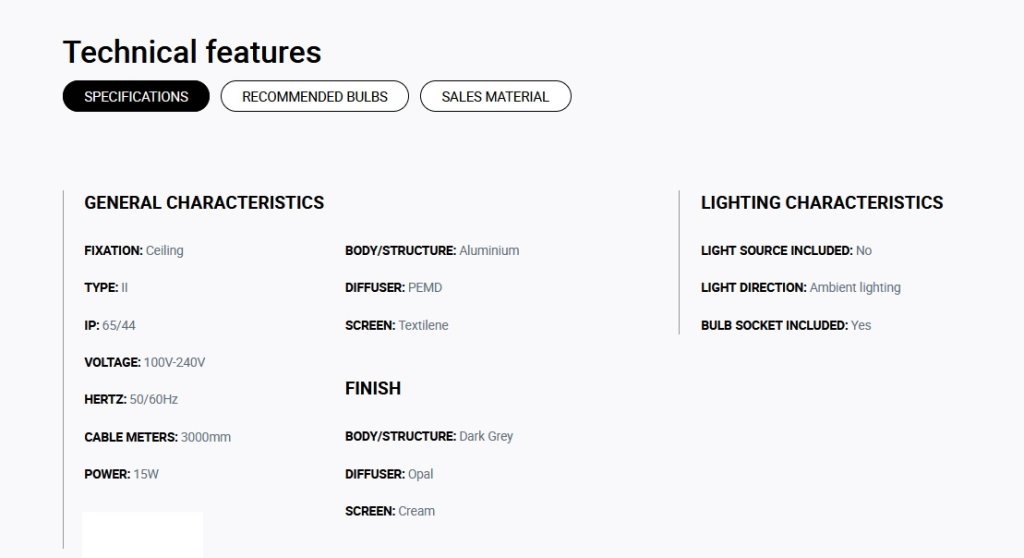Click the Power 15W entry
The height and width of the screenshot is (558, 1024).
(x=121, y=474)
